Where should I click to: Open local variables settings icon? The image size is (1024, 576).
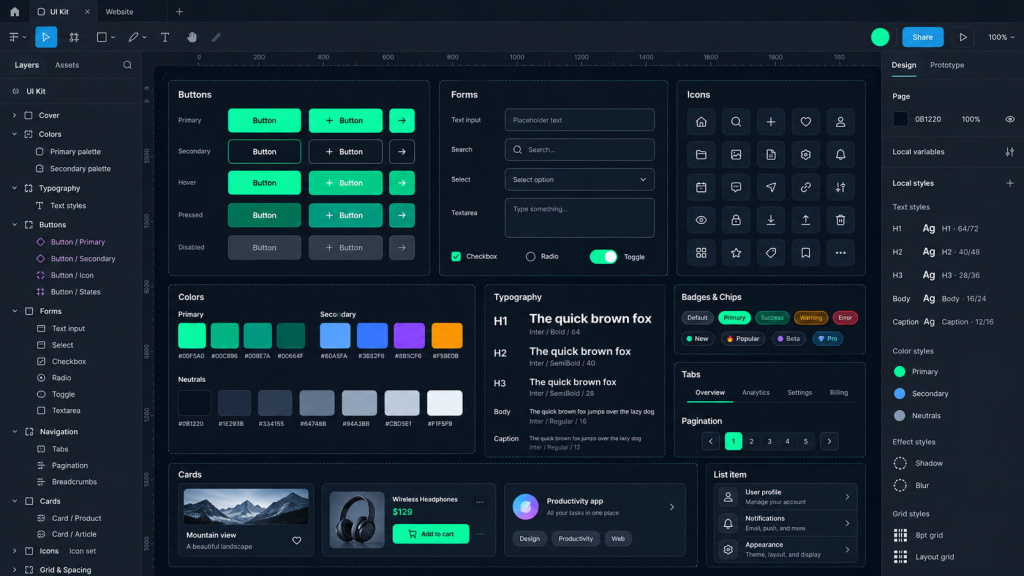1010,152
